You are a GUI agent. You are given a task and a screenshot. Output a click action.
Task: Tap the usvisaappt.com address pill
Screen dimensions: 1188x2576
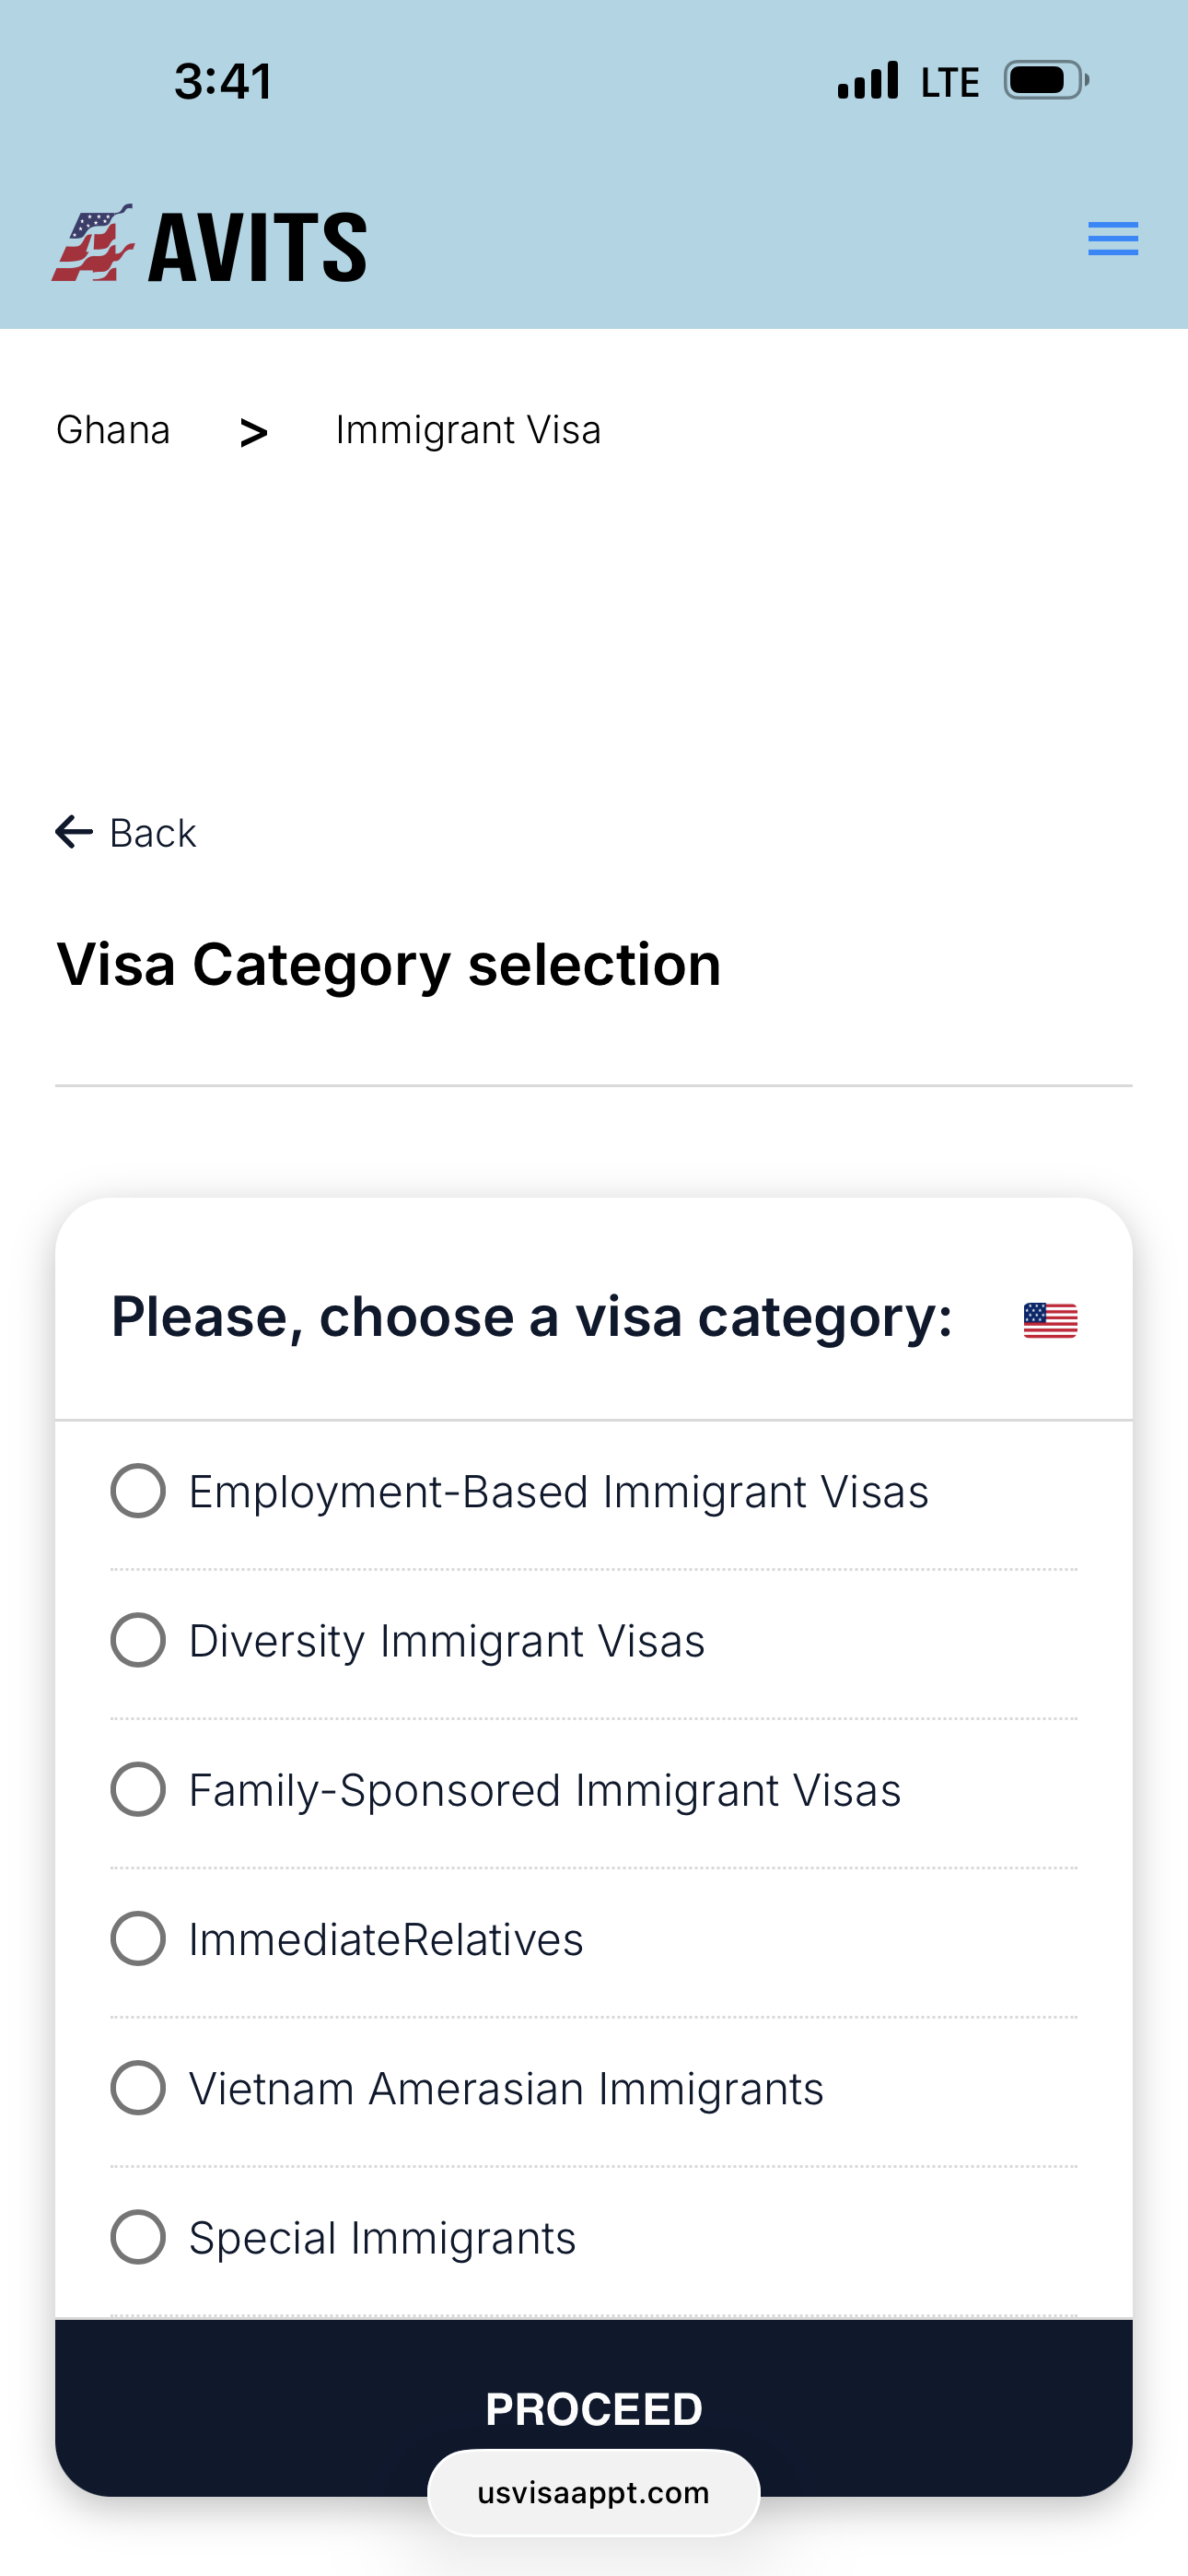593,2493
